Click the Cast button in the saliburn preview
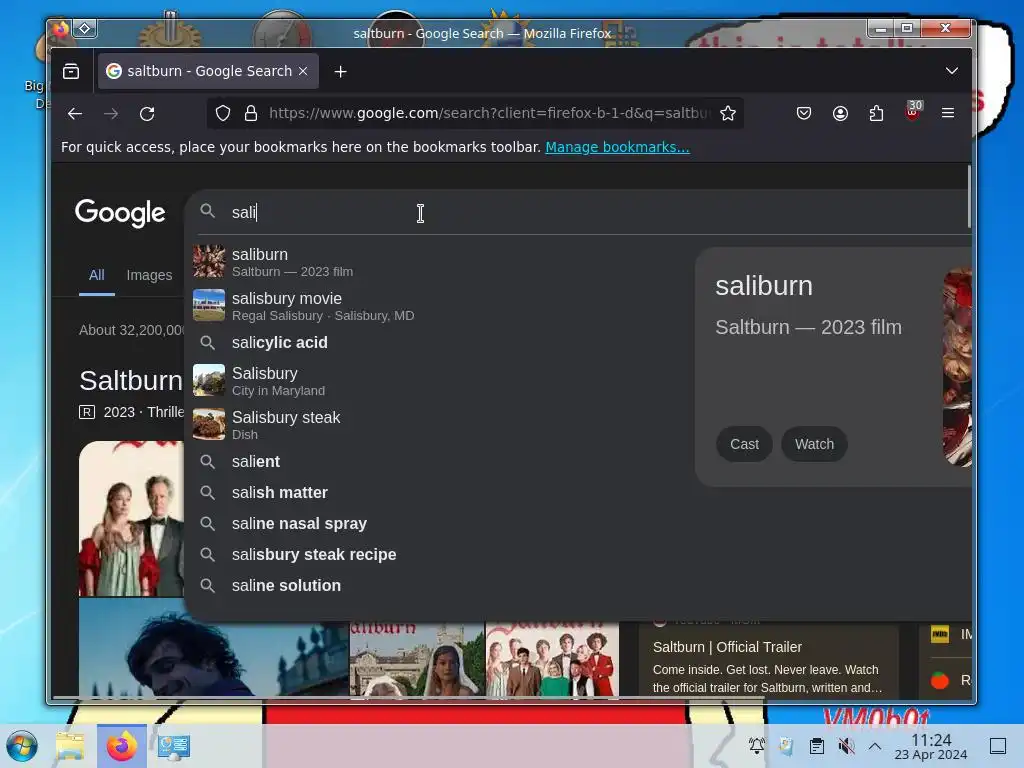 (x=744, y=444)
